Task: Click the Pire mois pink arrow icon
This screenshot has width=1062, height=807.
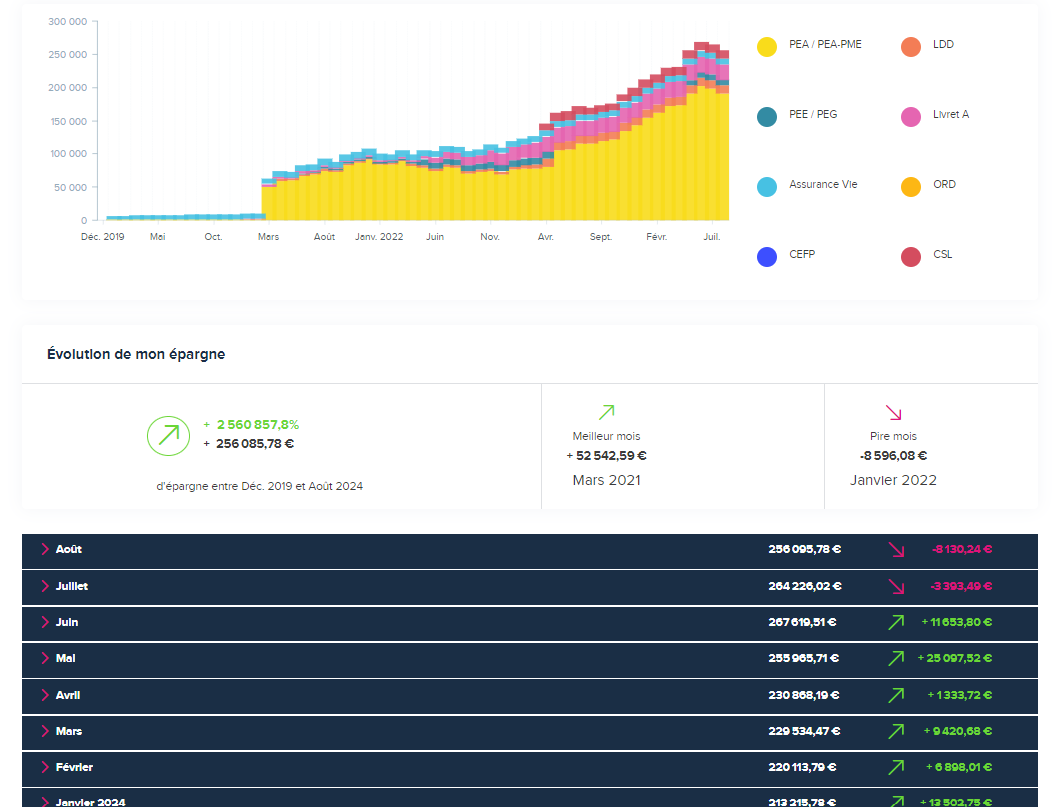Action: point(893,412)
